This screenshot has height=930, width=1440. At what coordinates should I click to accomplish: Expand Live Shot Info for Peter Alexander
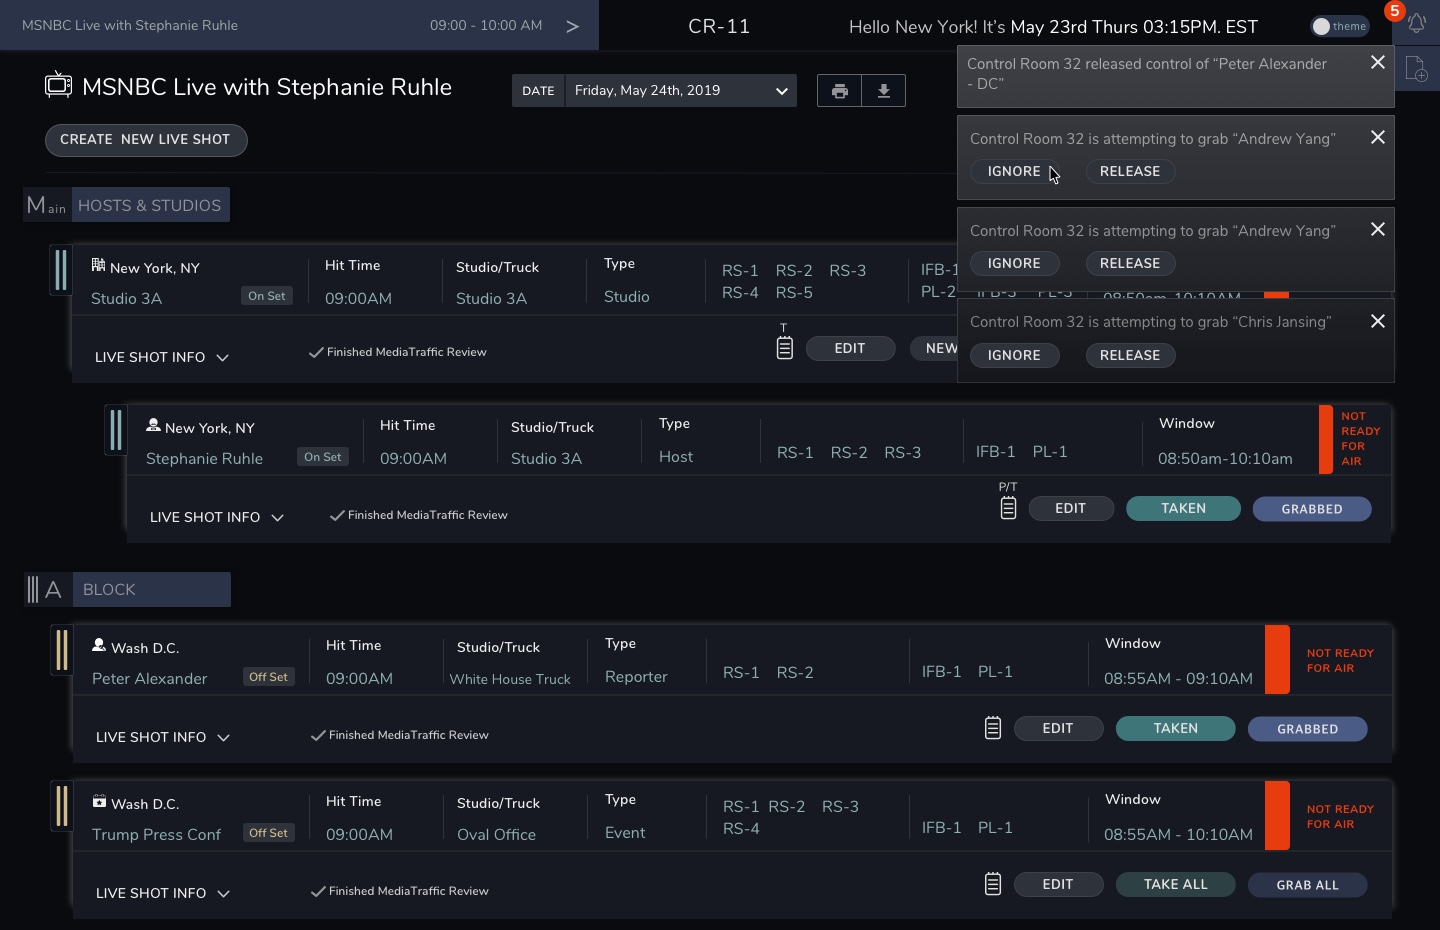click(163, 737)
